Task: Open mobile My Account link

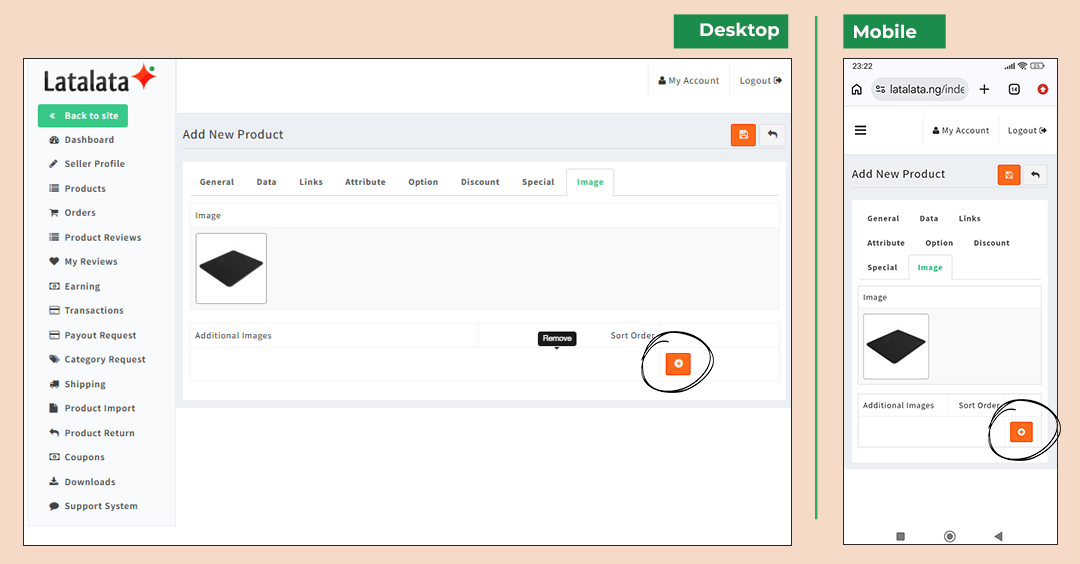Action: [x=960, y=131]
